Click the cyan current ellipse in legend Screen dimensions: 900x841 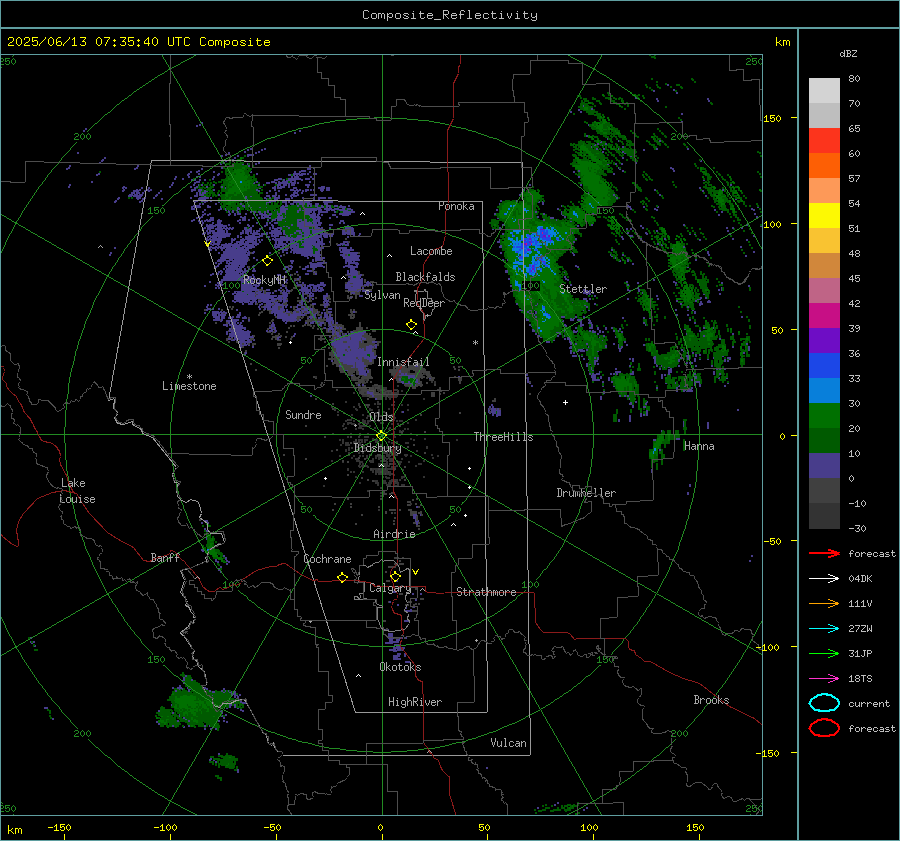click(824, 703)
